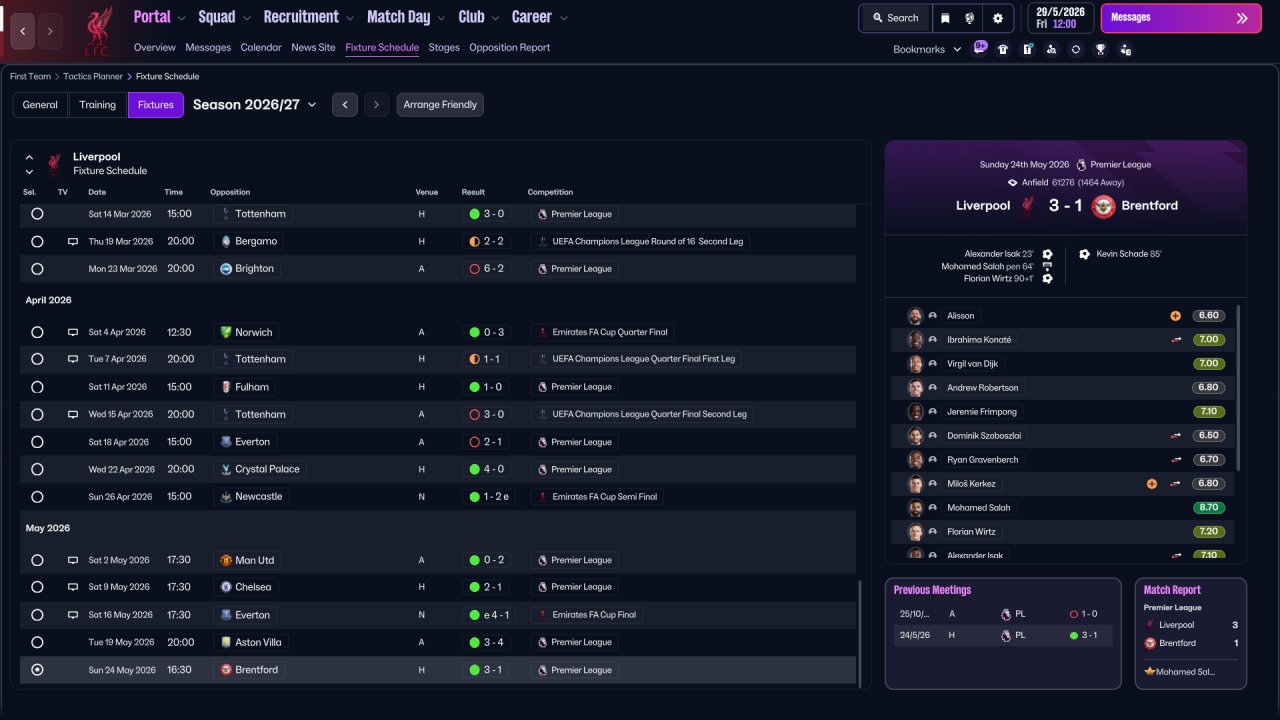Select the radio button for Brighton fixture
The image size is (1280, 720).
[x=37, y=269]
